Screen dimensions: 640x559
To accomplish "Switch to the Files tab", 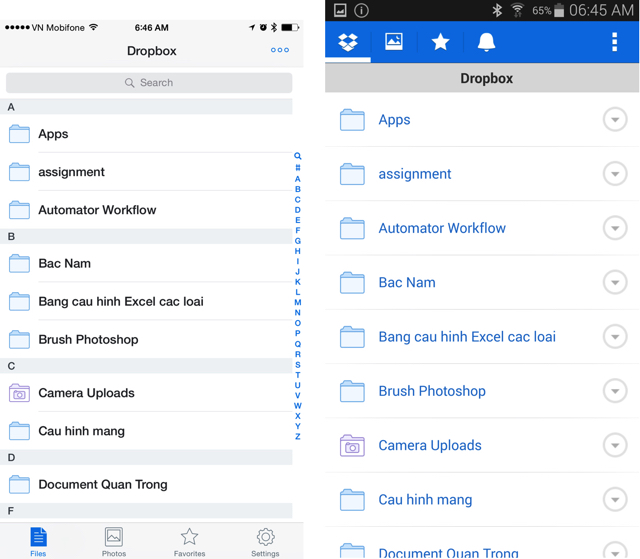I will pyautogui.click(x=38, y=542).
